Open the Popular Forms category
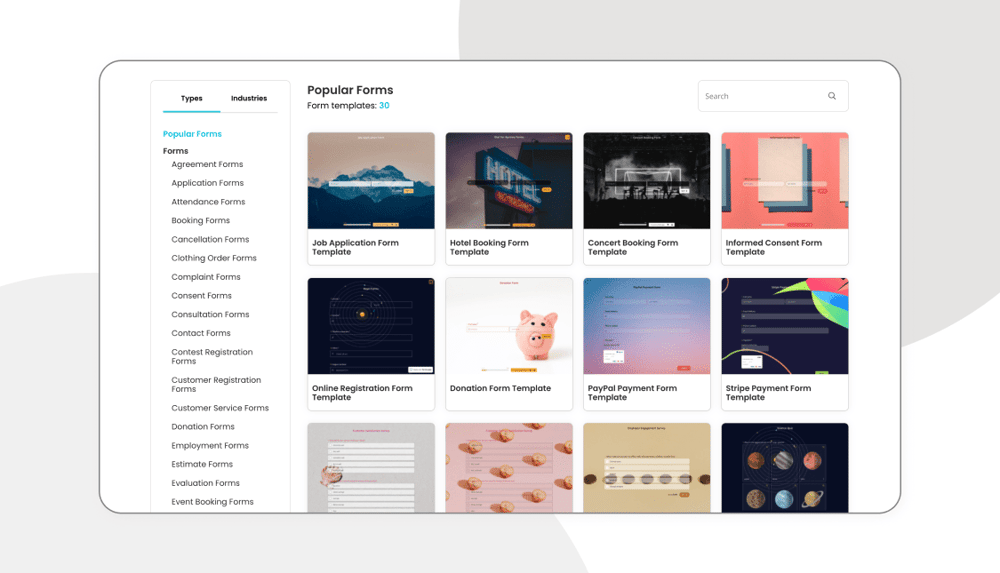Screen dimensions: 1000x573 [192, 134]
